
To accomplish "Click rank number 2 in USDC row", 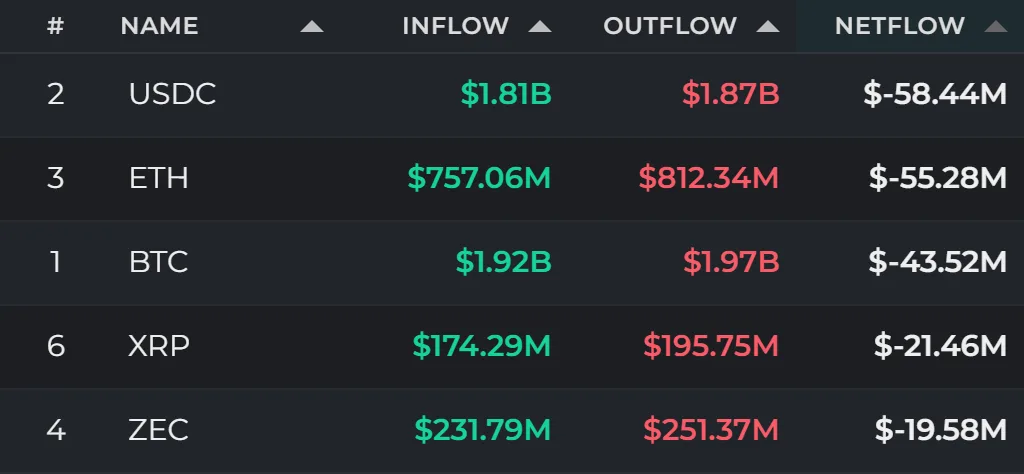I will coord(56,95).
